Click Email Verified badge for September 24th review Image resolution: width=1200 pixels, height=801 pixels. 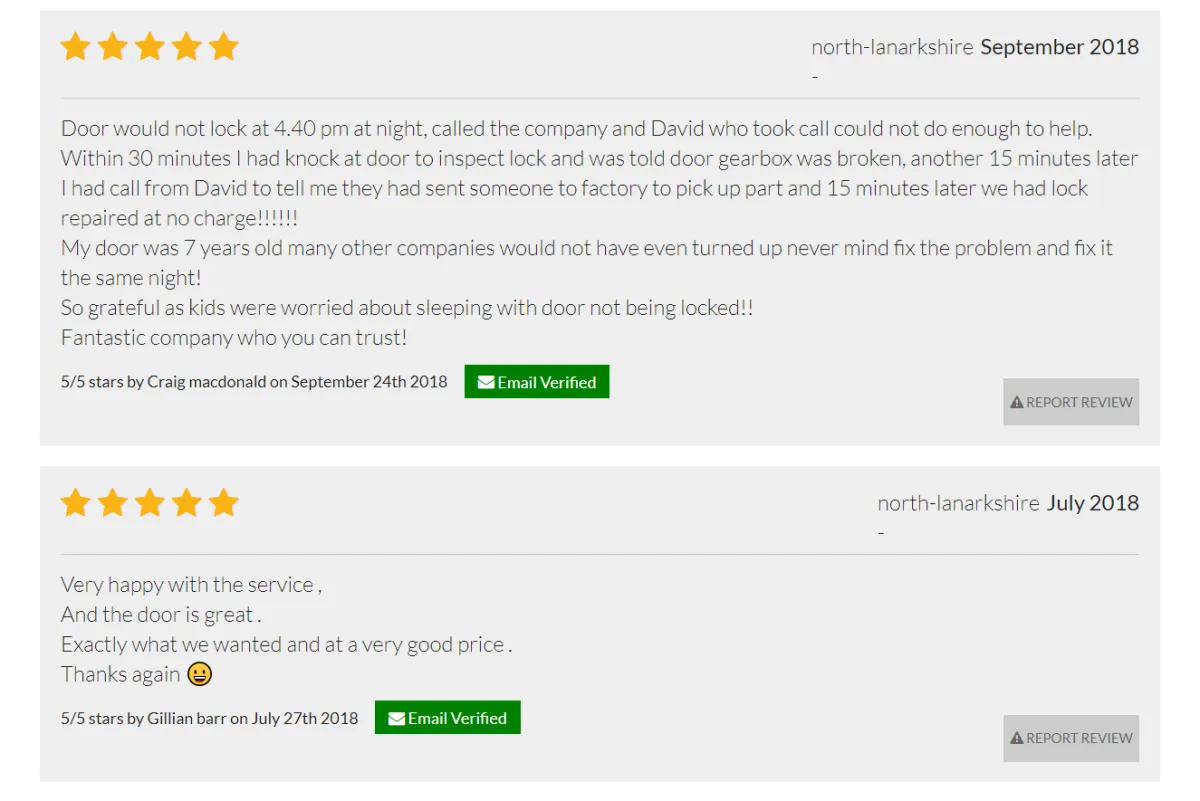pyautogui.click(x=537, y=382)
